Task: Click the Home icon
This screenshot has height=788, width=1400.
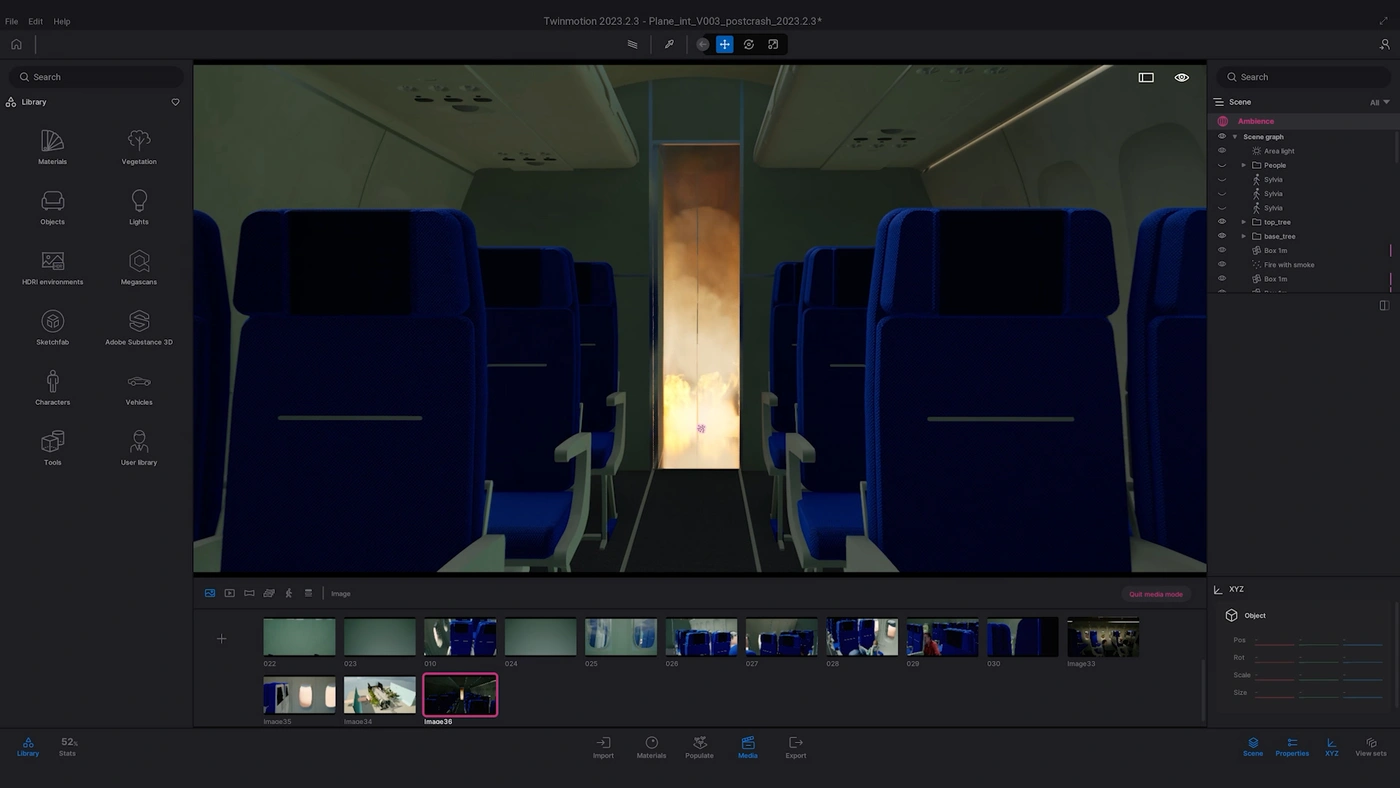Action: click(x=16, y=44)
